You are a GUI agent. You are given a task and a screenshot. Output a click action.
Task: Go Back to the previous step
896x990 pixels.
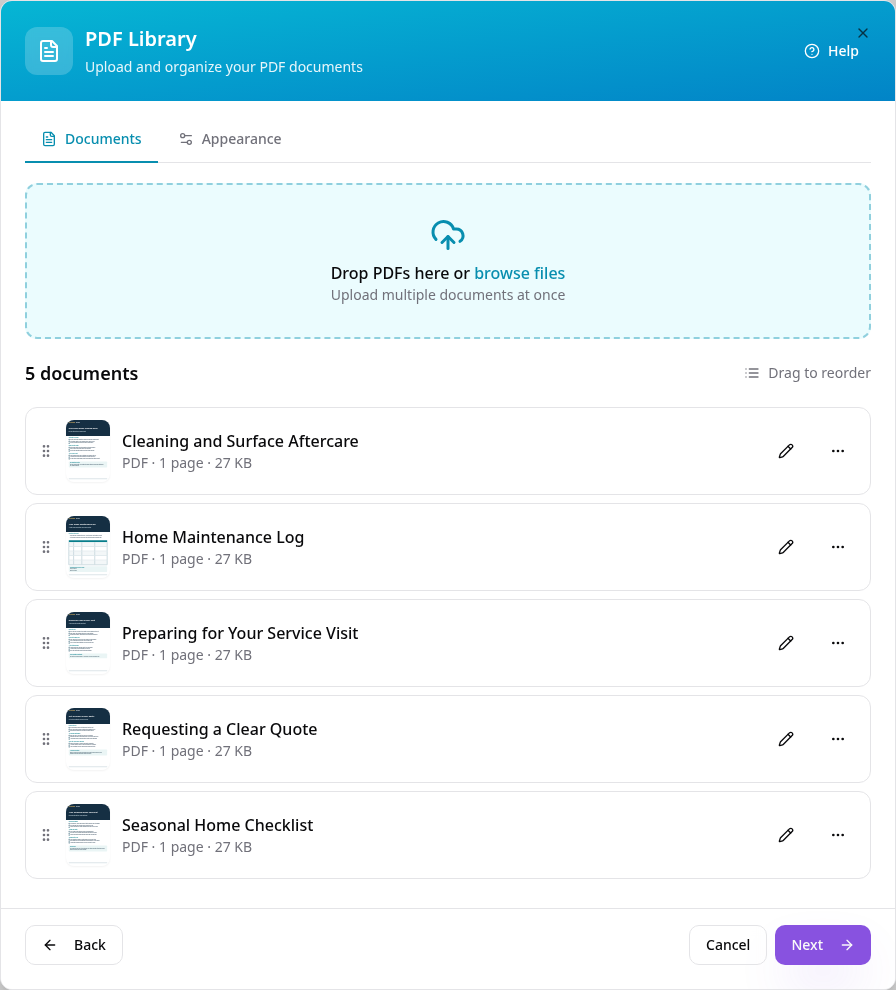[74, 945]
